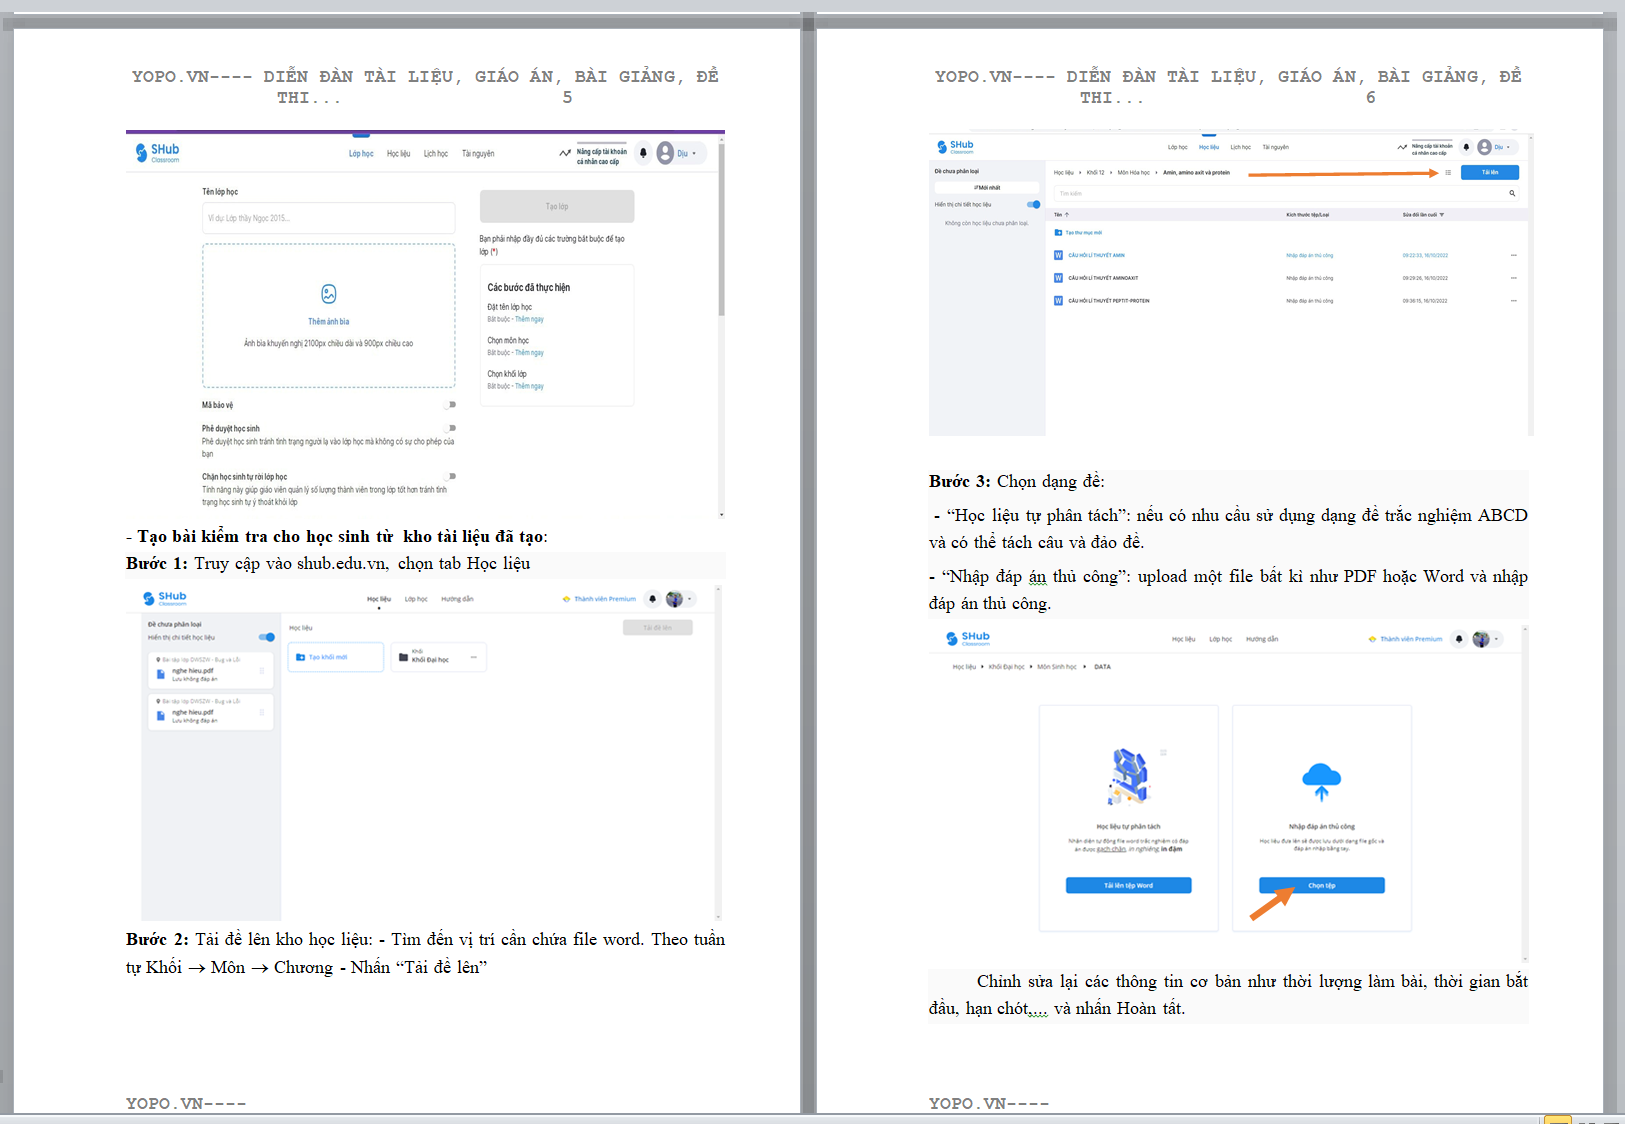Image resolution: width=1625 pixels, height=1124 pixels.
Task: Click the 'Khối Đại học' folder icon
Action: pyautogui.click(x=403, y=657)
